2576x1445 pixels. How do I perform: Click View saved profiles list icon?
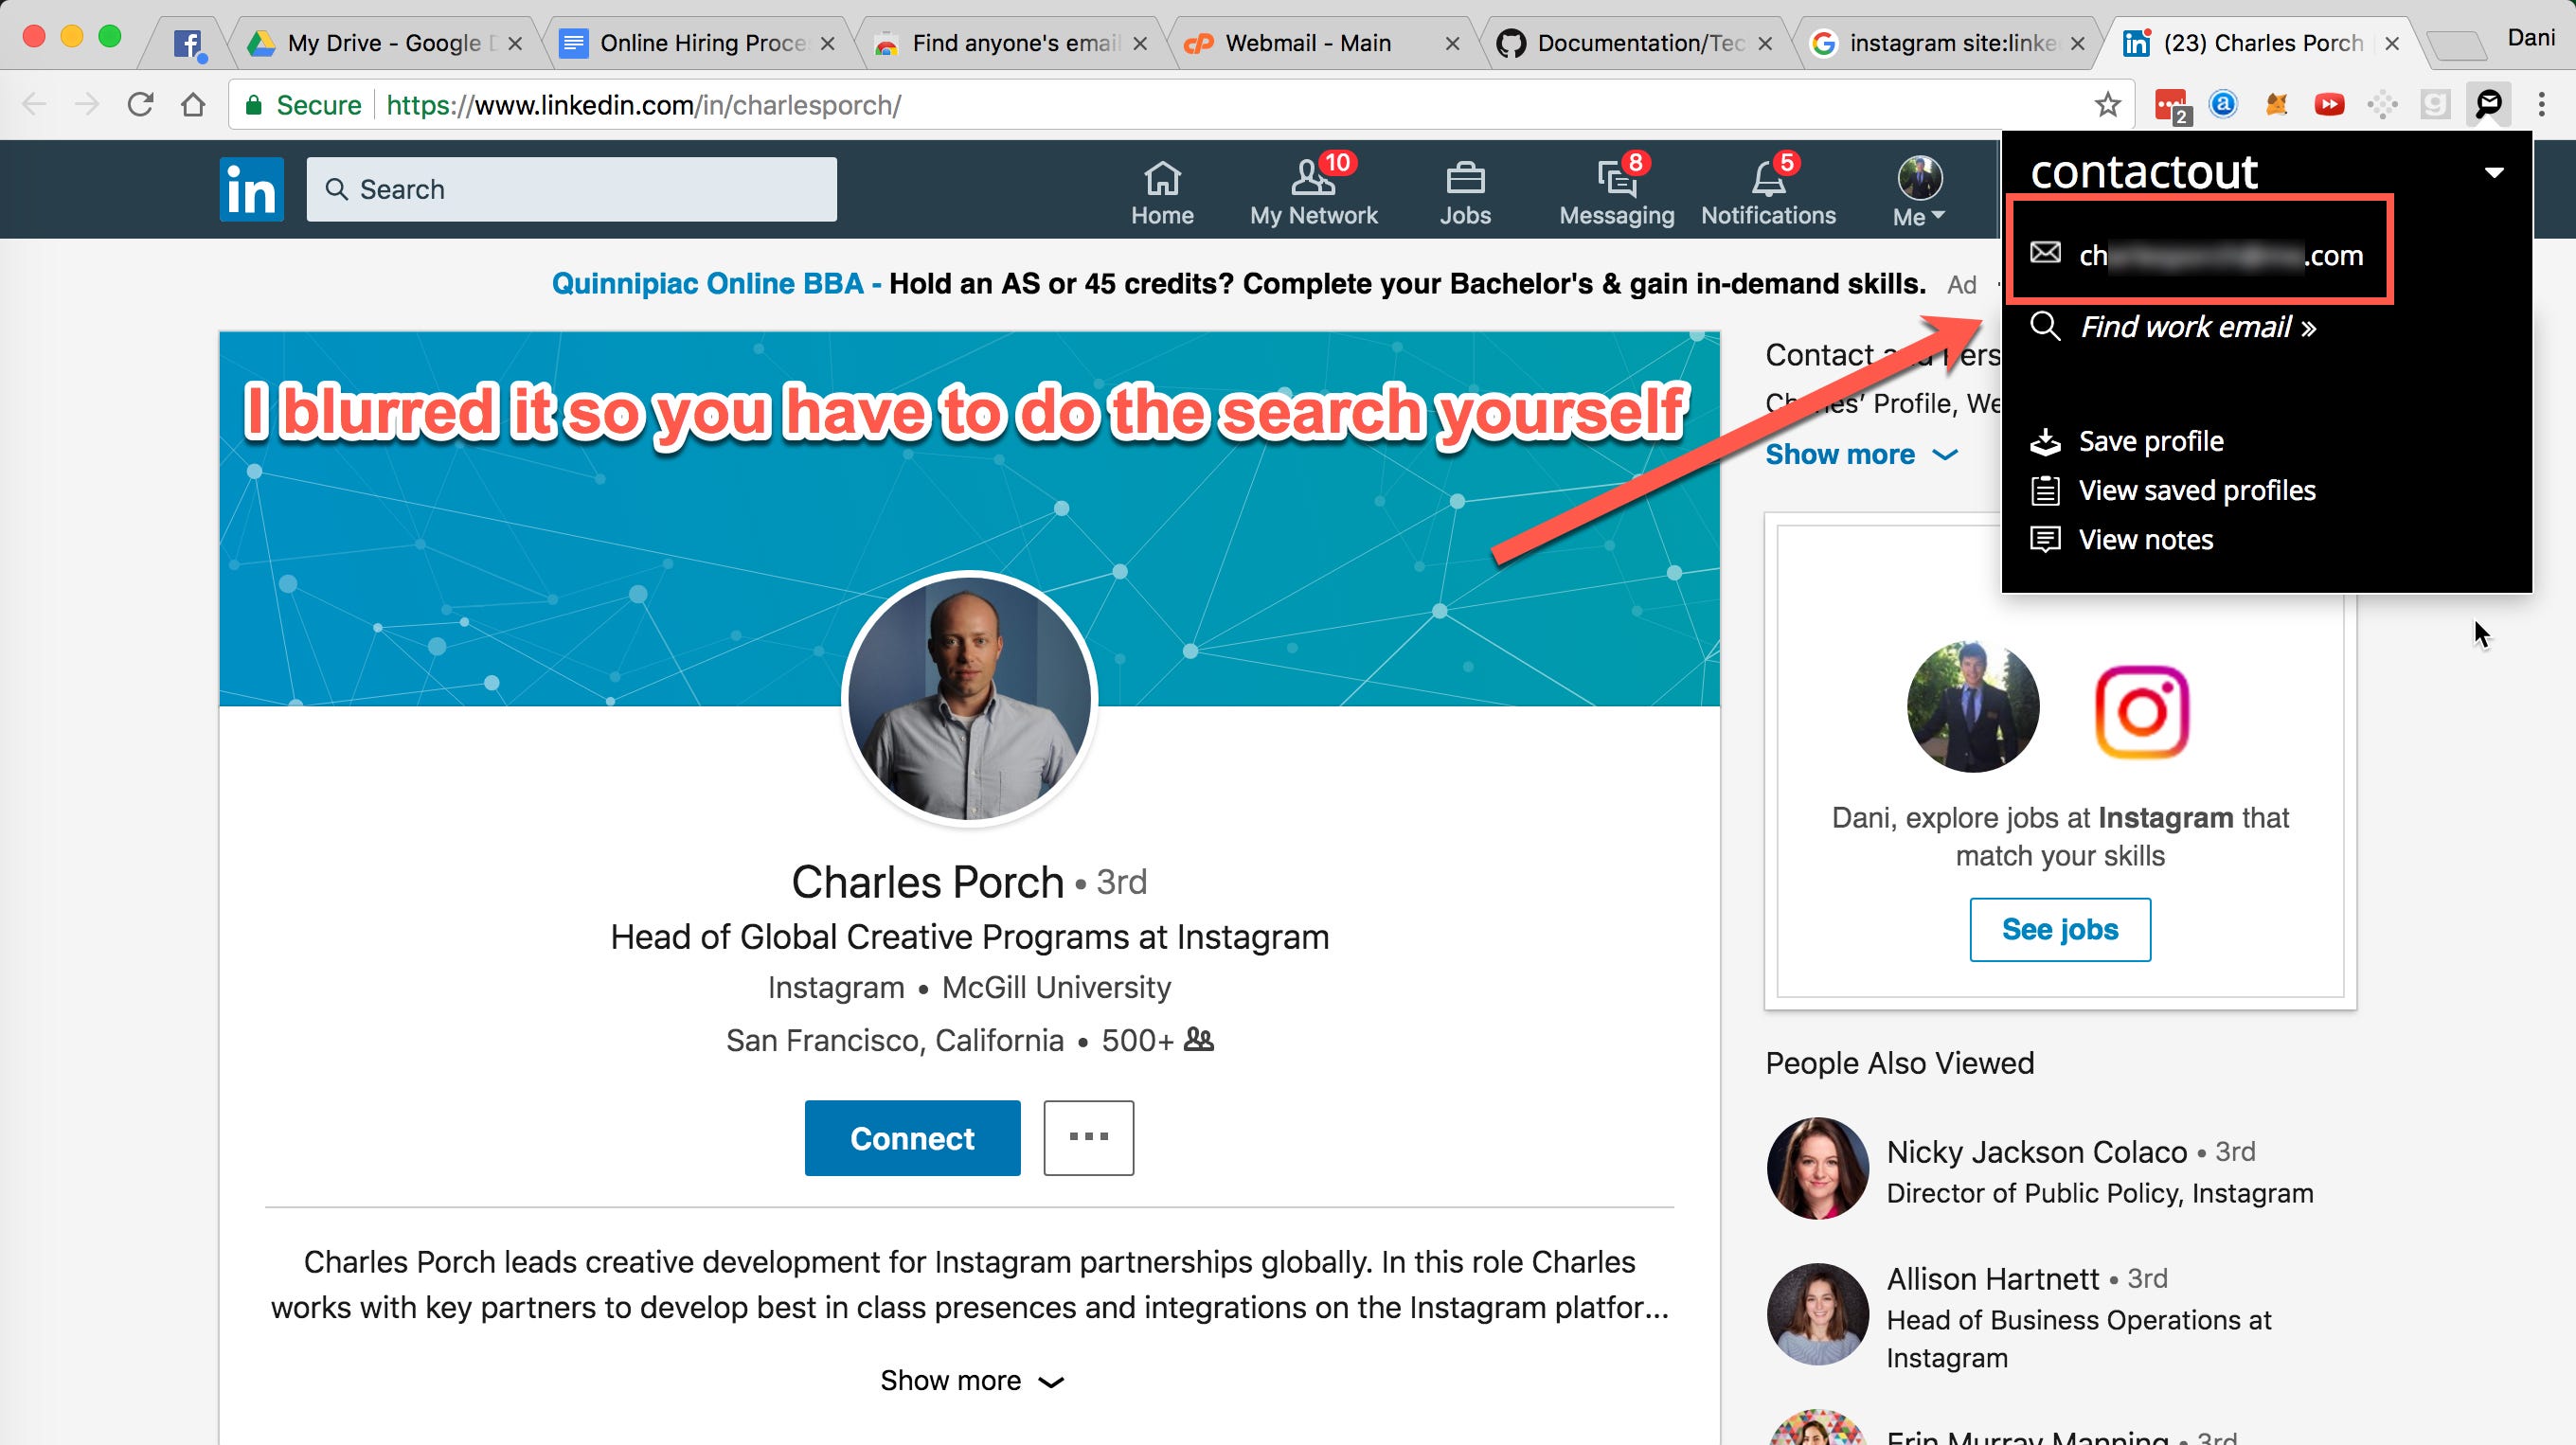(2045, 490)
